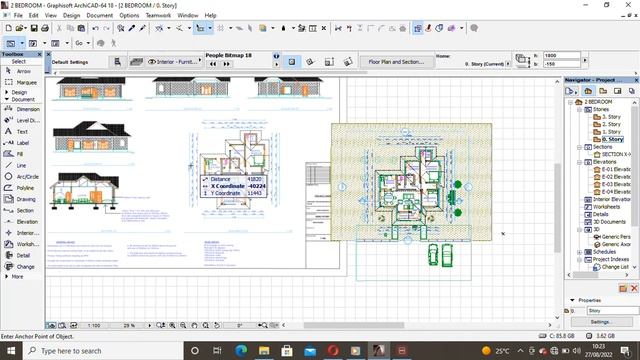Go to next object with forward button
This screenshot has width=640, height=360.
click(x=227, y=64)
